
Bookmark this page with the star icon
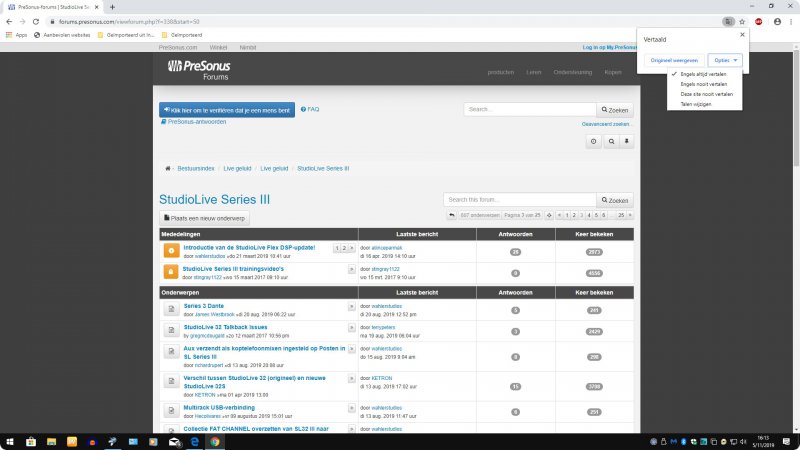(x=742, y=21)
